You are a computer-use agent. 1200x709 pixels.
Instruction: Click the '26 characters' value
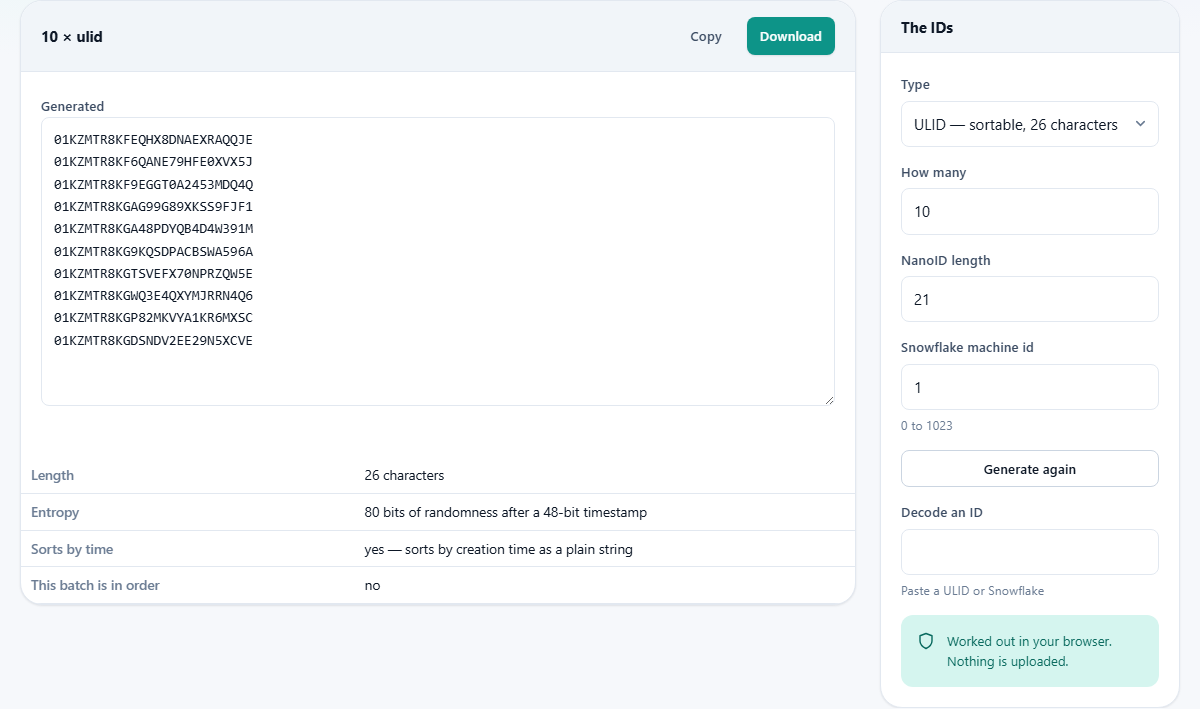coord(404,475)
